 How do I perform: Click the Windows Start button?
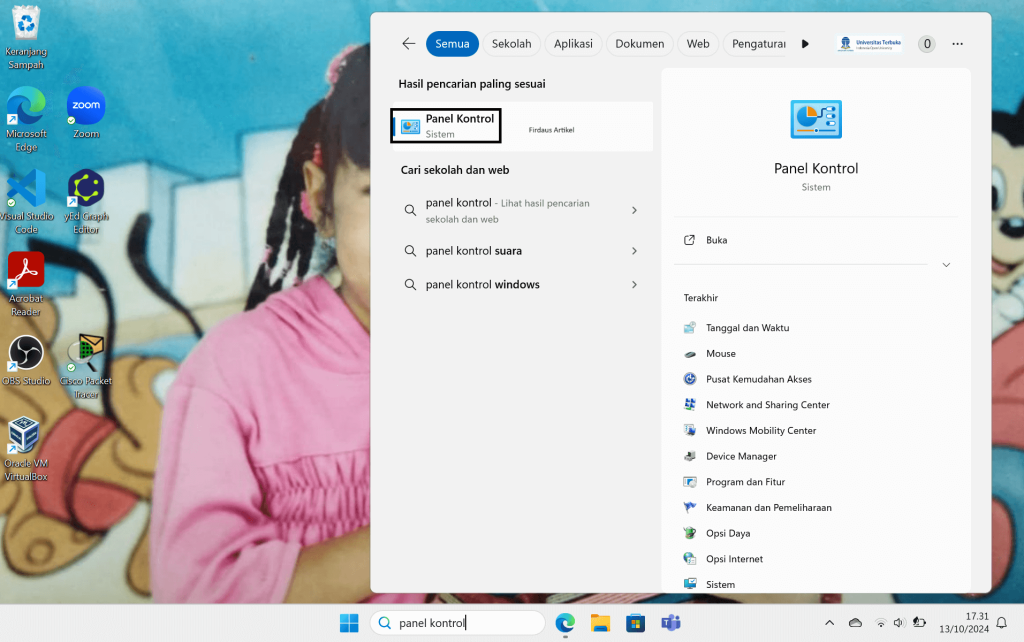coord(349,623)
